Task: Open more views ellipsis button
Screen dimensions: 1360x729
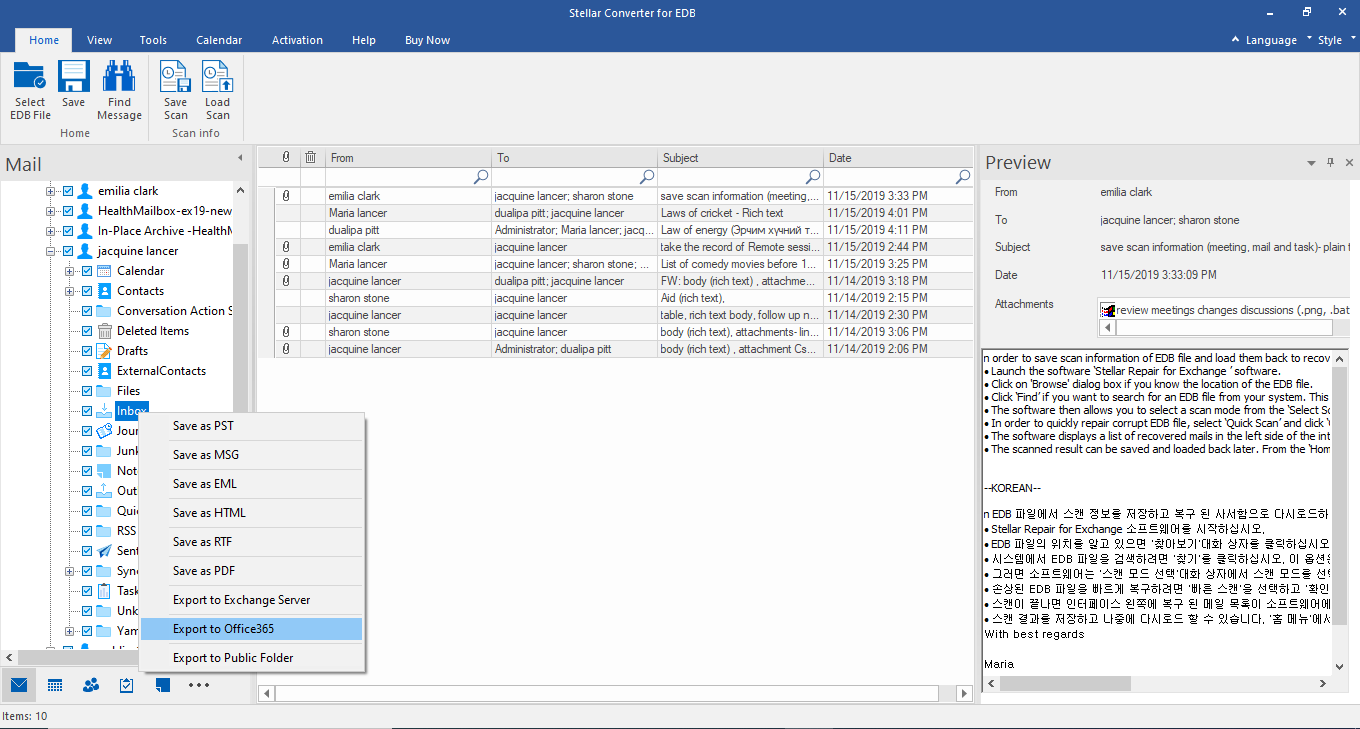Action: click(199, 685)
